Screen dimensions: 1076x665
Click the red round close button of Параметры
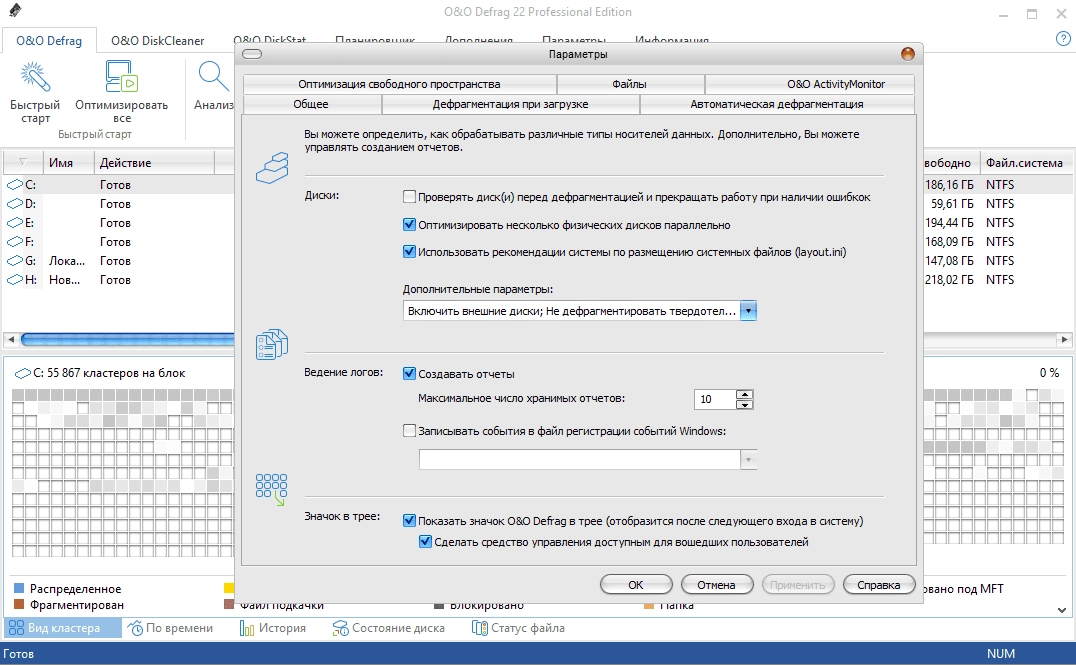907,54
